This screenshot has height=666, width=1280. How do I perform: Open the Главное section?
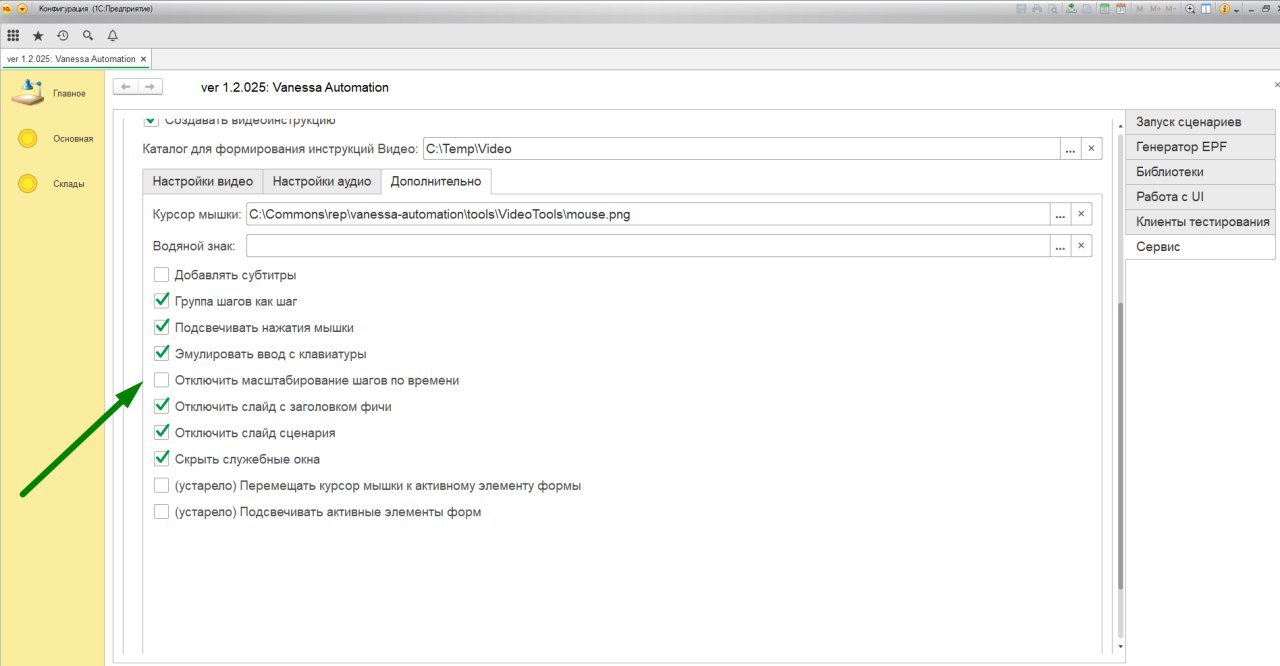click(52, 93)
